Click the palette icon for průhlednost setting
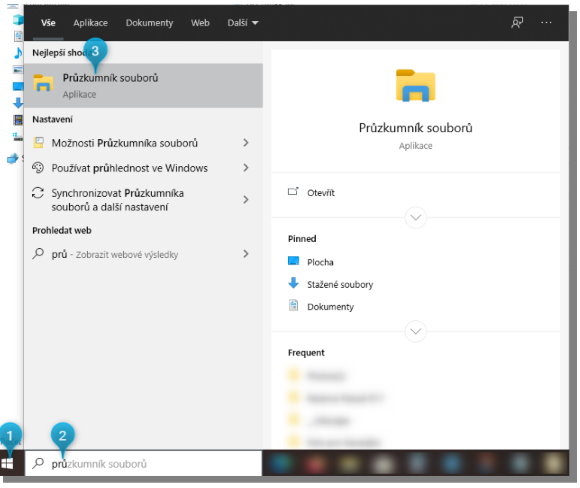580x488 pixels. pyautogui.click(x=38, y=168)
